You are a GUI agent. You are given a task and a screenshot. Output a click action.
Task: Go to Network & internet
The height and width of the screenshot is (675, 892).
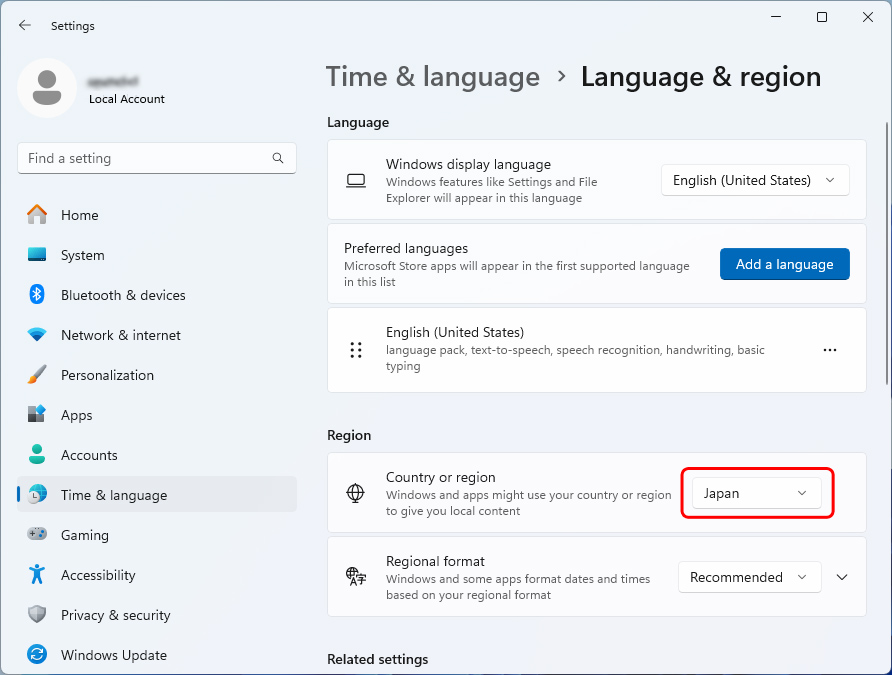coord(157,335)
